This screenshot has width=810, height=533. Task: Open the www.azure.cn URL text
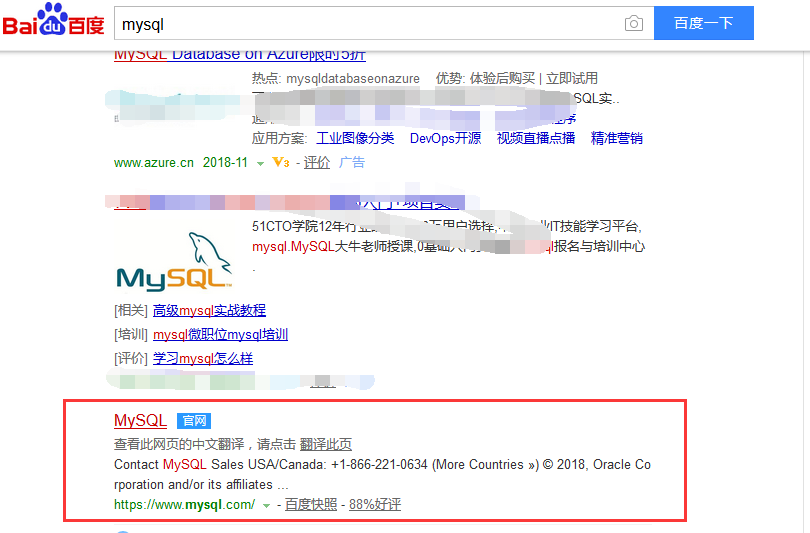(153, 162)
